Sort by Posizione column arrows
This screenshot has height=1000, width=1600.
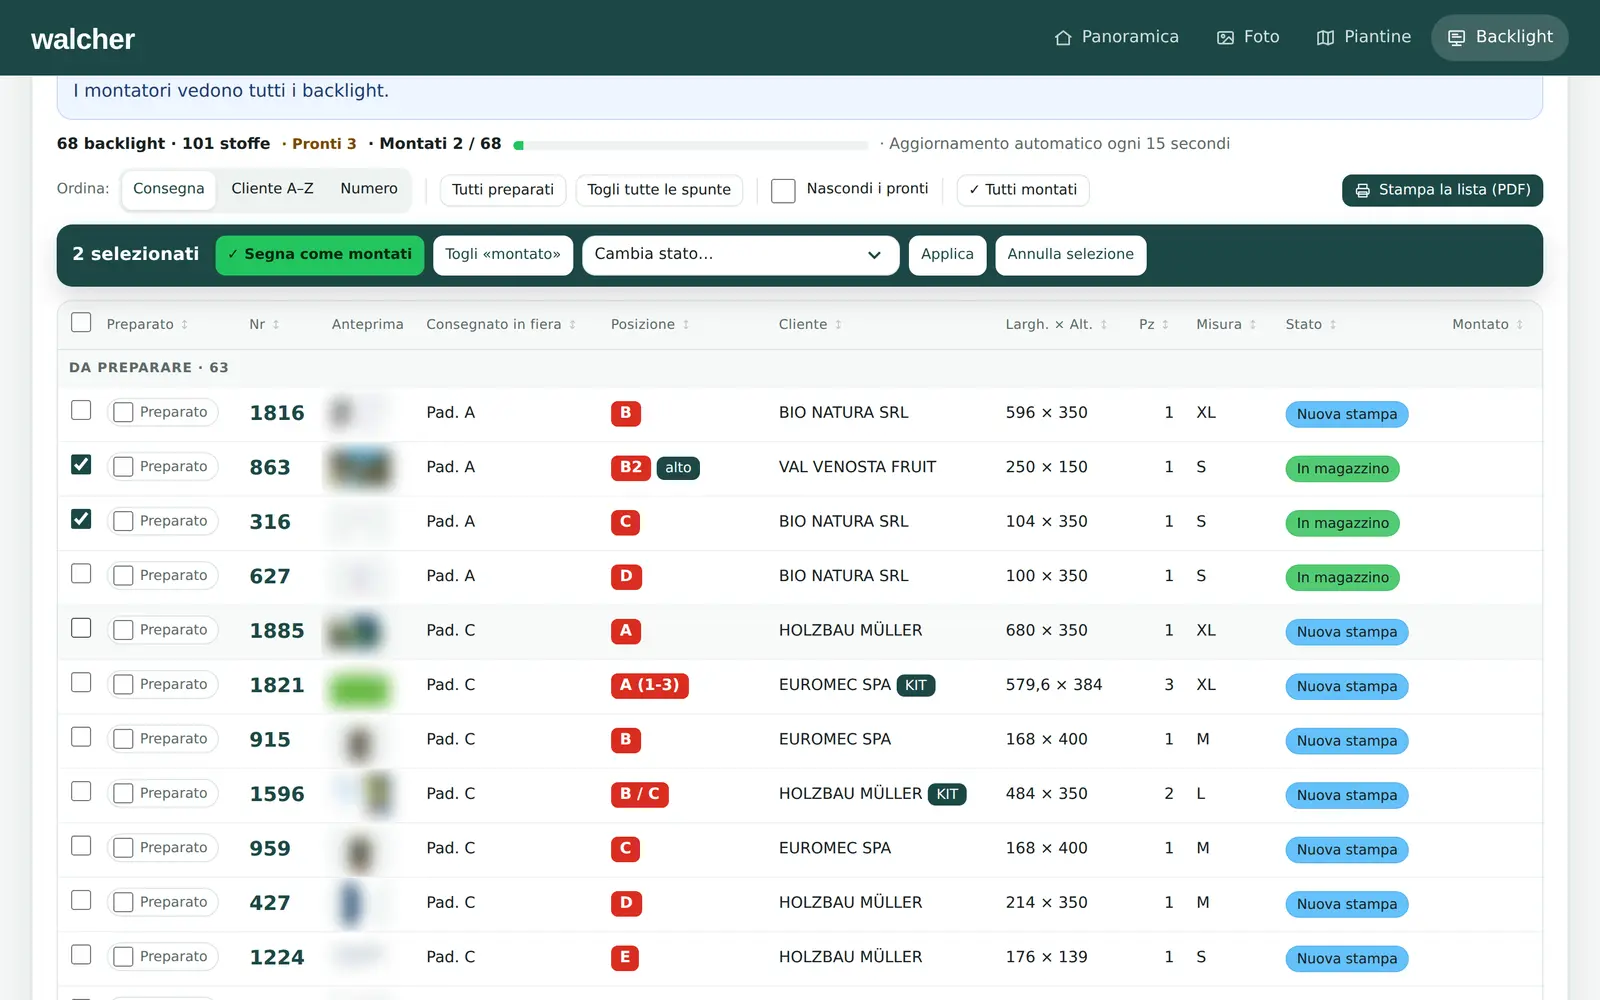pos(686,325)
